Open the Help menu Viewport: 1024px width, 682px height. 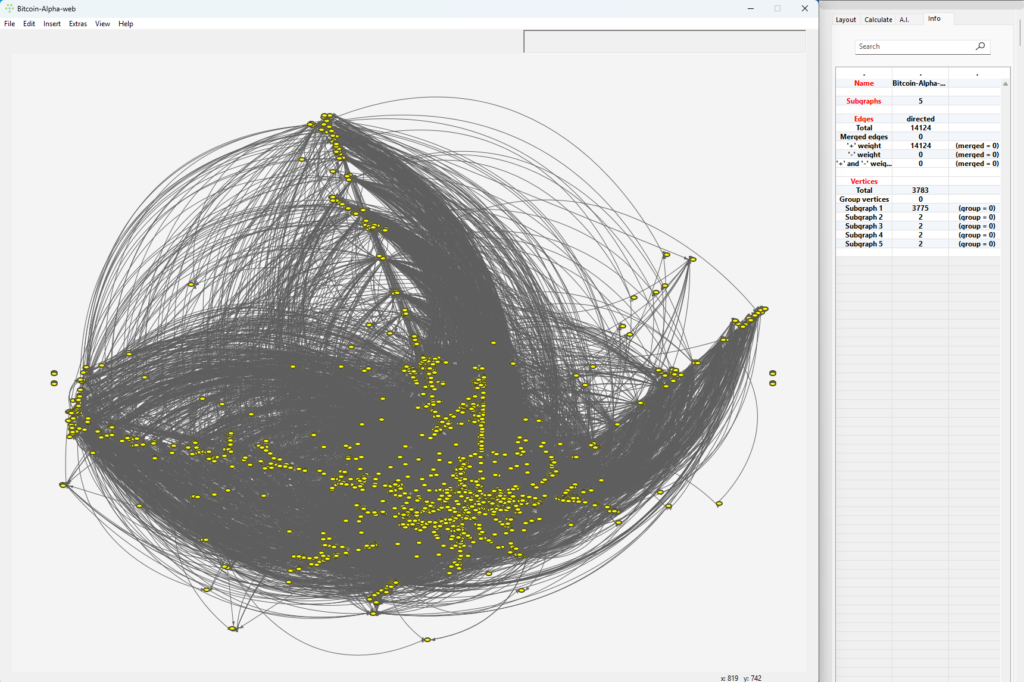[x=125, y=24]
